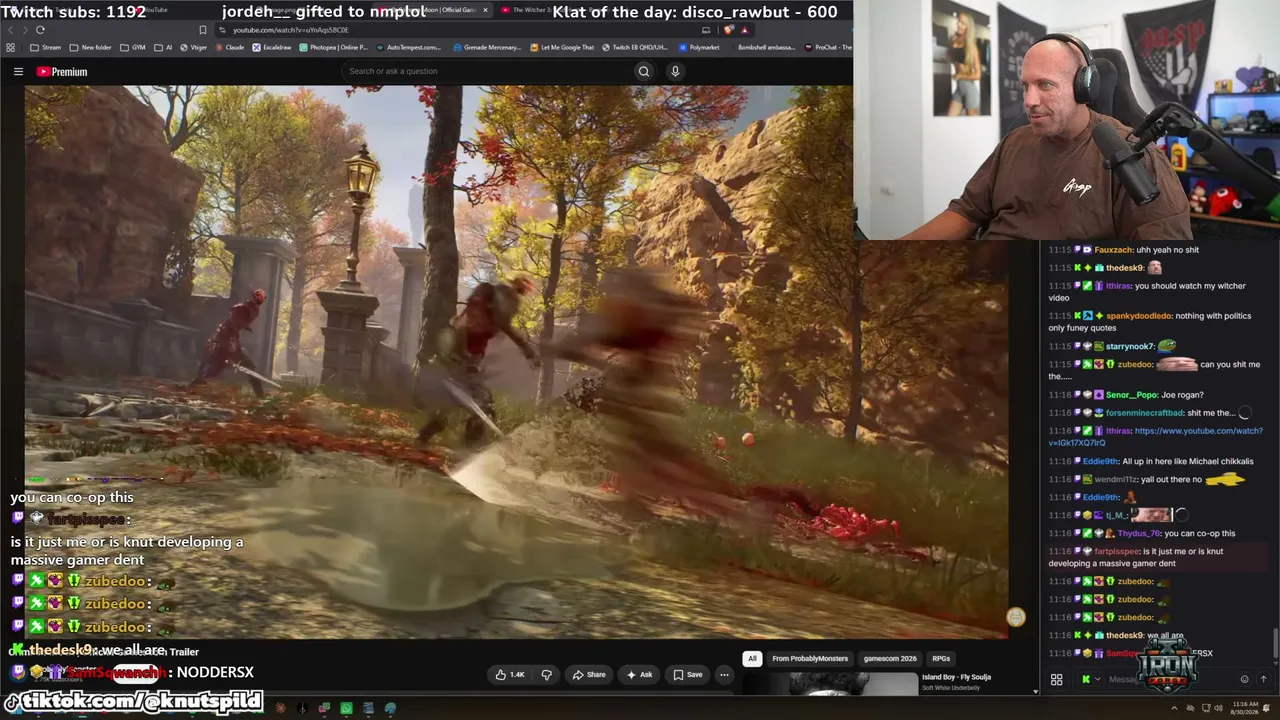Open the Polymarket bookmark
Viewport: 1280px width, 720px height.
click(x=698, y=47)
